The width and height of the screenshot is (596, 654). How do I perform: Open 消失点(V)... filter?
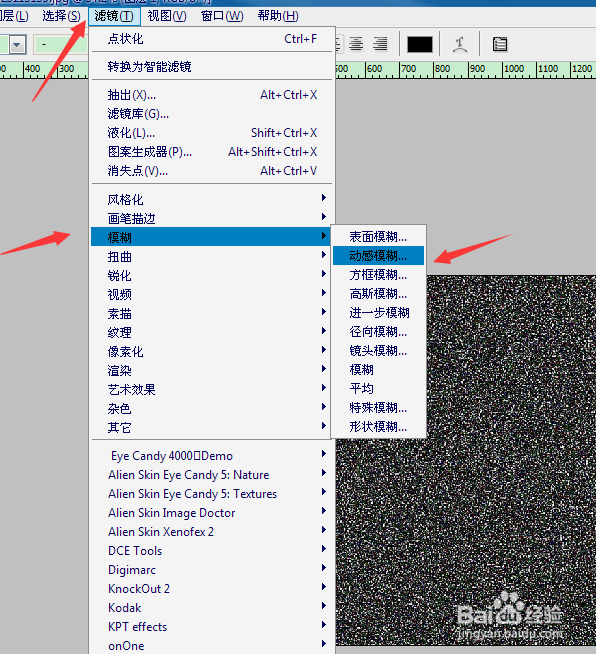click(x=212, y=171)
